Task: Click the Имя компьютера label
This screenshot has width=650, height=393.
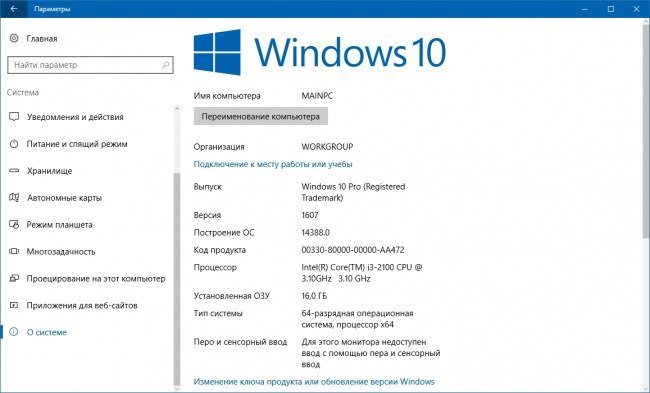Action: pos(227,96)
